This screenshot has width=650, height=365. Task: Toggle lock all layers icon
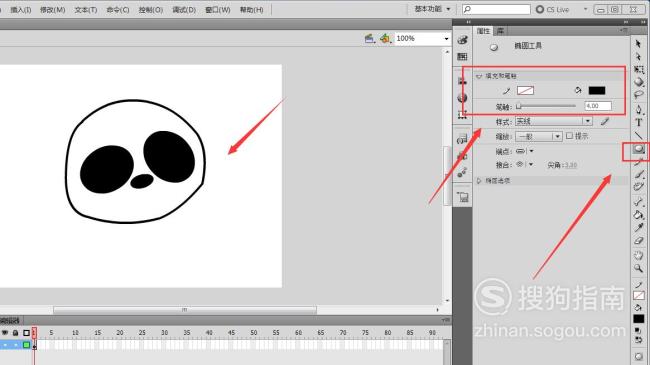[x=15, y=333]
